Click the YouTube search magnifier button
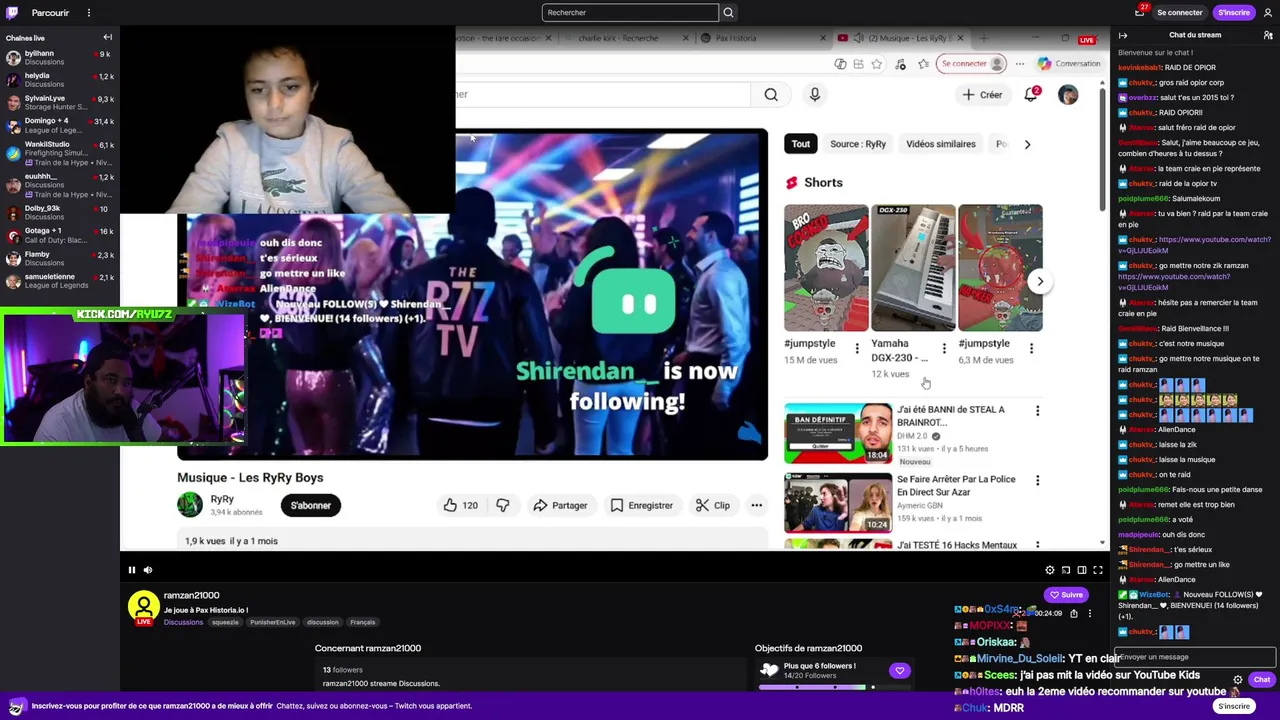This screenshot has height=720, width=1280. point(771,94)
